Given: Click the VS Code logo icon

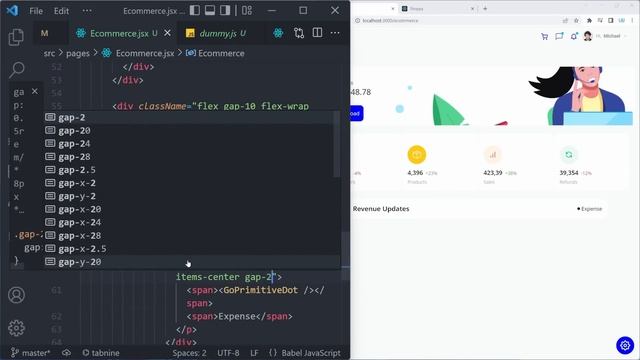Looking at the screenshot, I should [12, 10].
